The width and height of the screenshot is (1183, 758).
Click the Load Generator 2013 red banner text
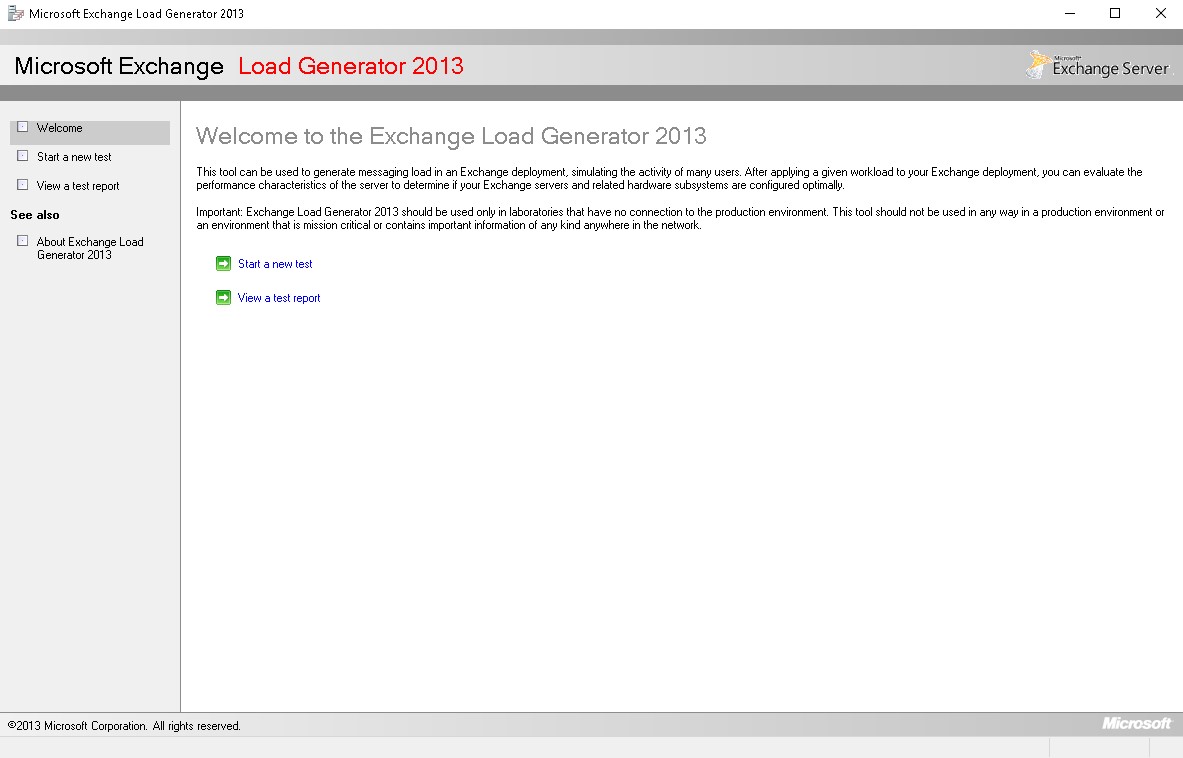tap(351, 66)
